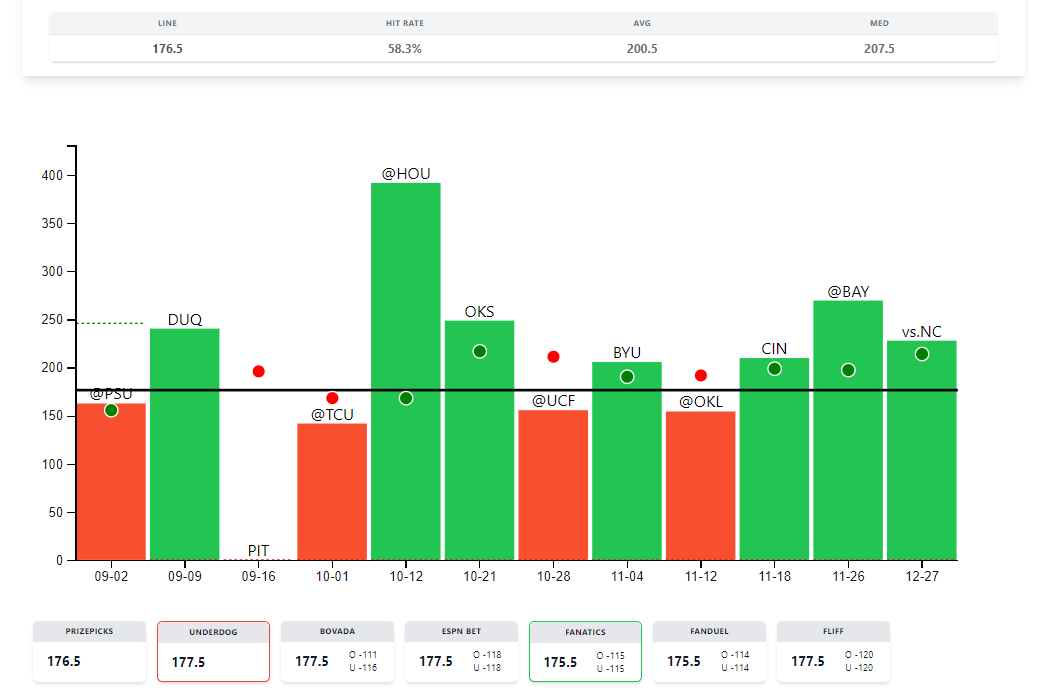This screenshot has width=1061, height=691.
Task: Select the green vs.NC bar for 12-27
Action: (x=922, y=451)
